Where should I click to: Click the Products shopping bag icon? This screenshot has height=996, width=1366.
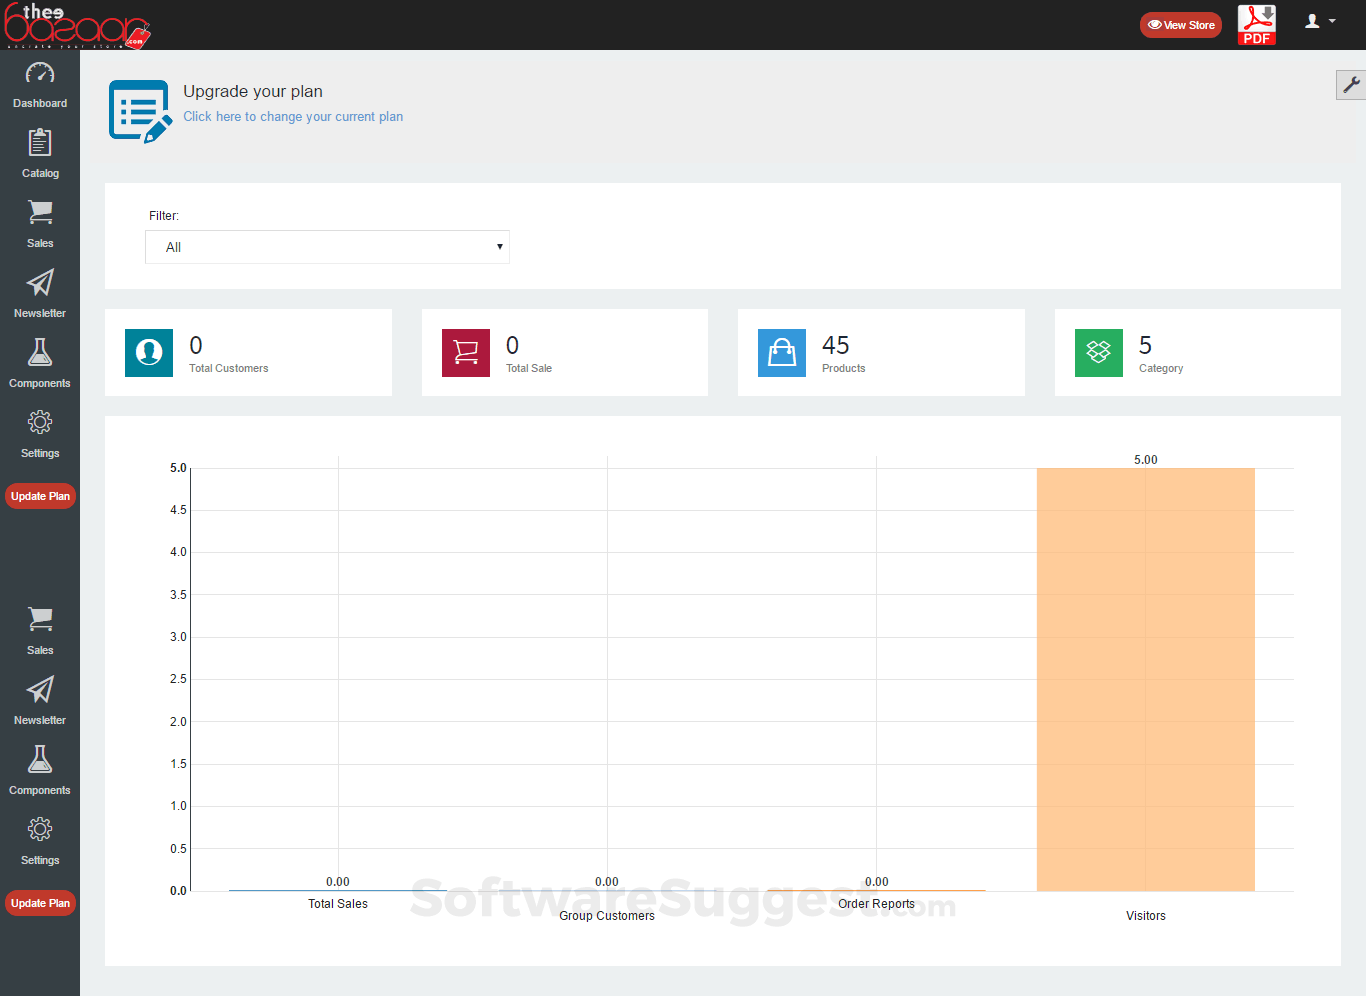(x=782, y=353)
